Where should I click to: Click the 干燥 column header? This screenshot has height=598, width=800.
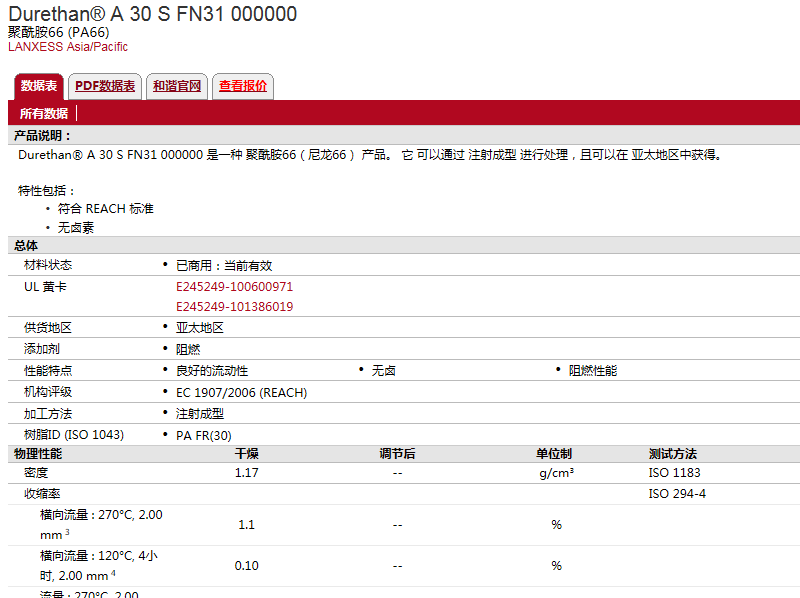coord(247,454)
